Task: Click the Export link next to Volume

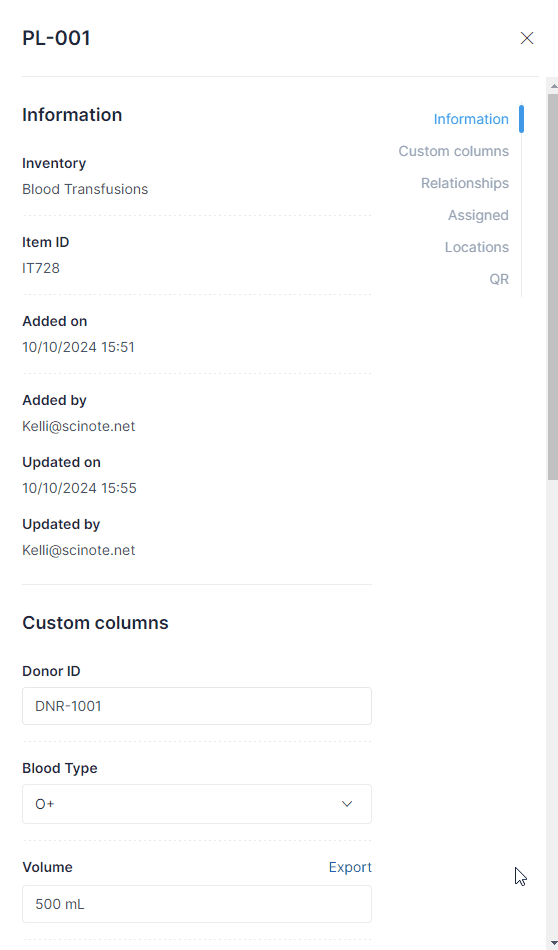Action: [x=350, y=868]
